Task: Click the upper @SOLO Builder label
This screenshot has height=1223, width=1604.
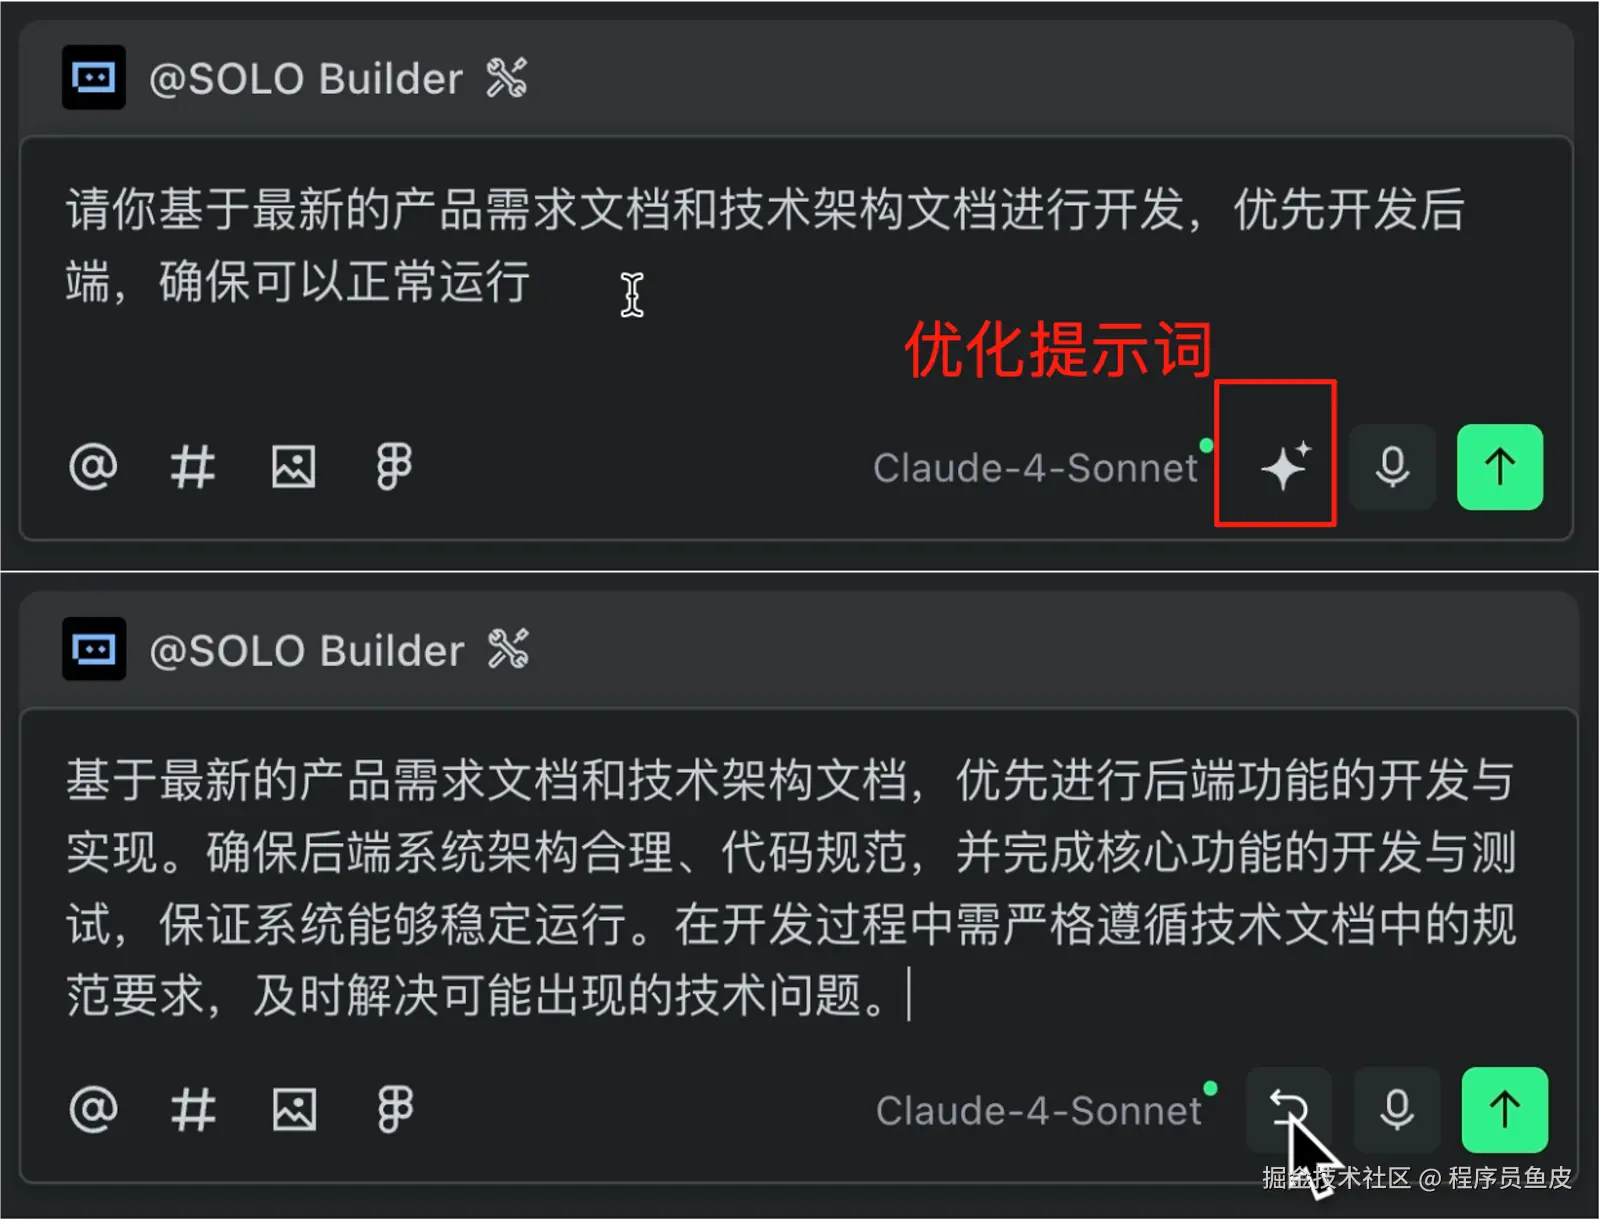Action: [x=306, y=79]
